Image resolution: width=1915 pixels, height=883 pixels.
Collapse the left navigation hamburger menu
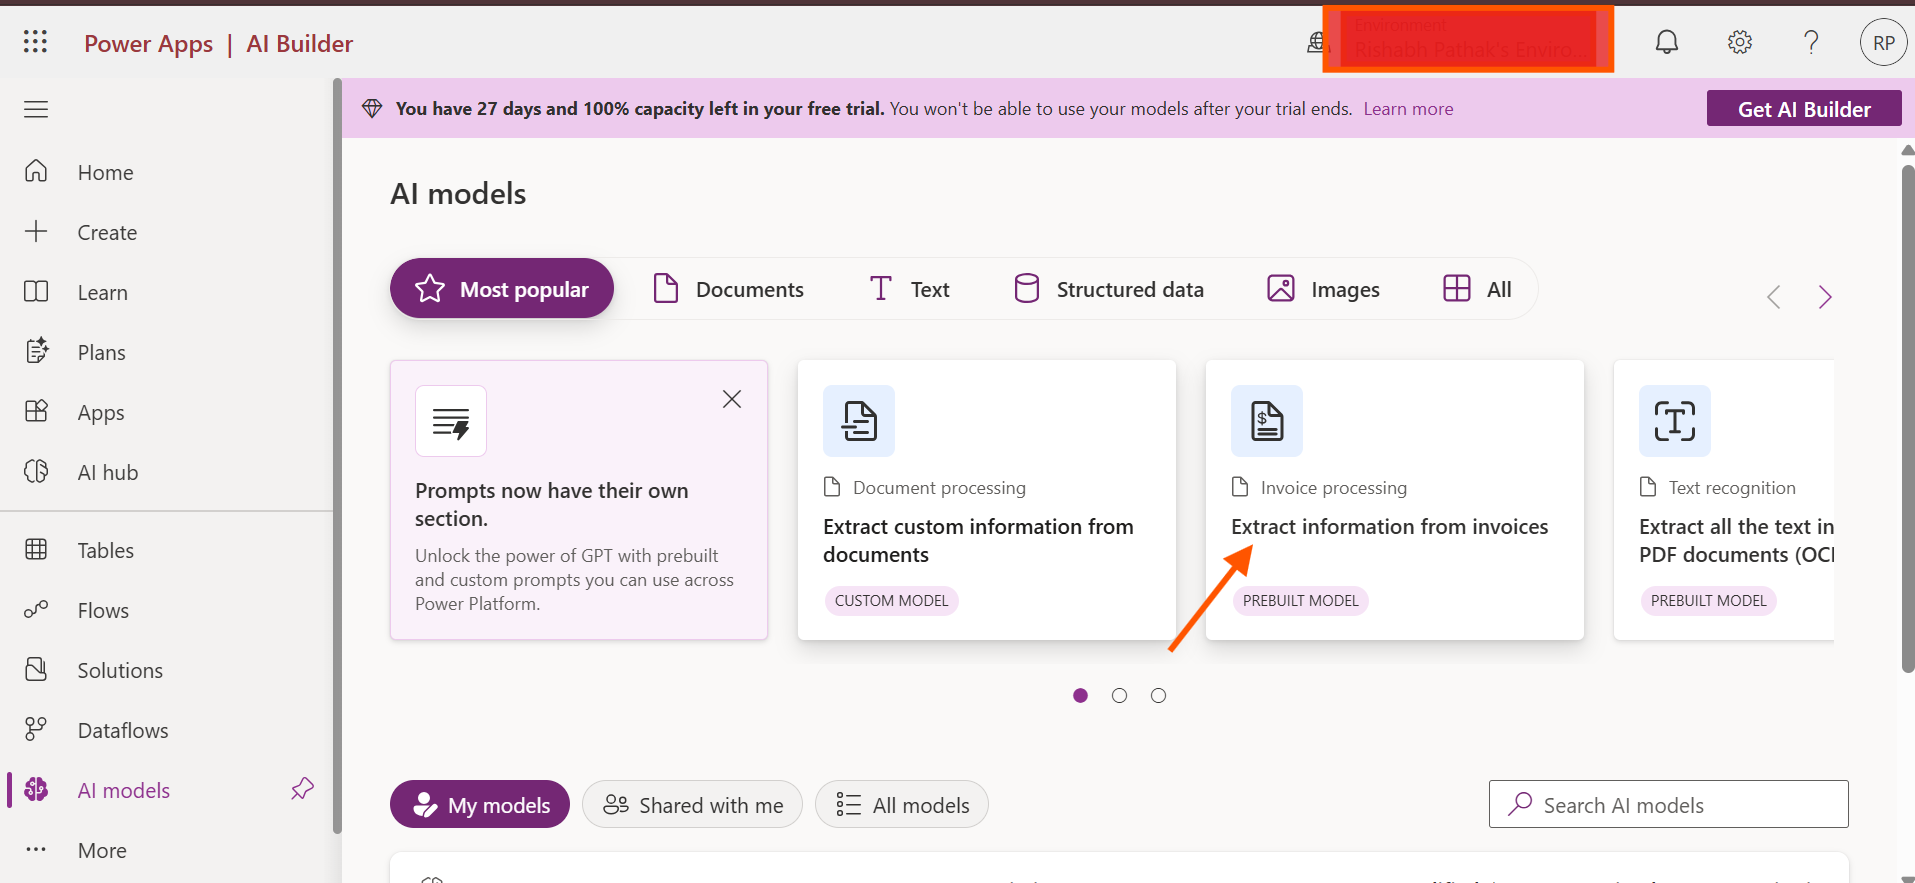click(x=36, y=109)
